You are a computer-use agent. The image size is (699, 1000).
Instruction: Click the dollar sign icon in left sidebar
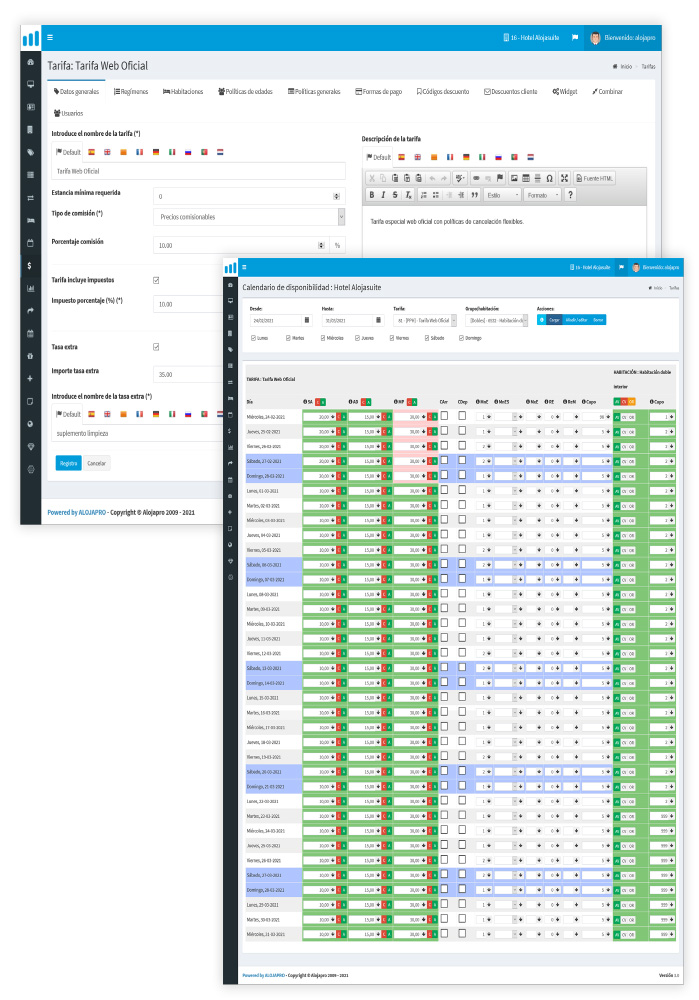[x=30, y=265]
